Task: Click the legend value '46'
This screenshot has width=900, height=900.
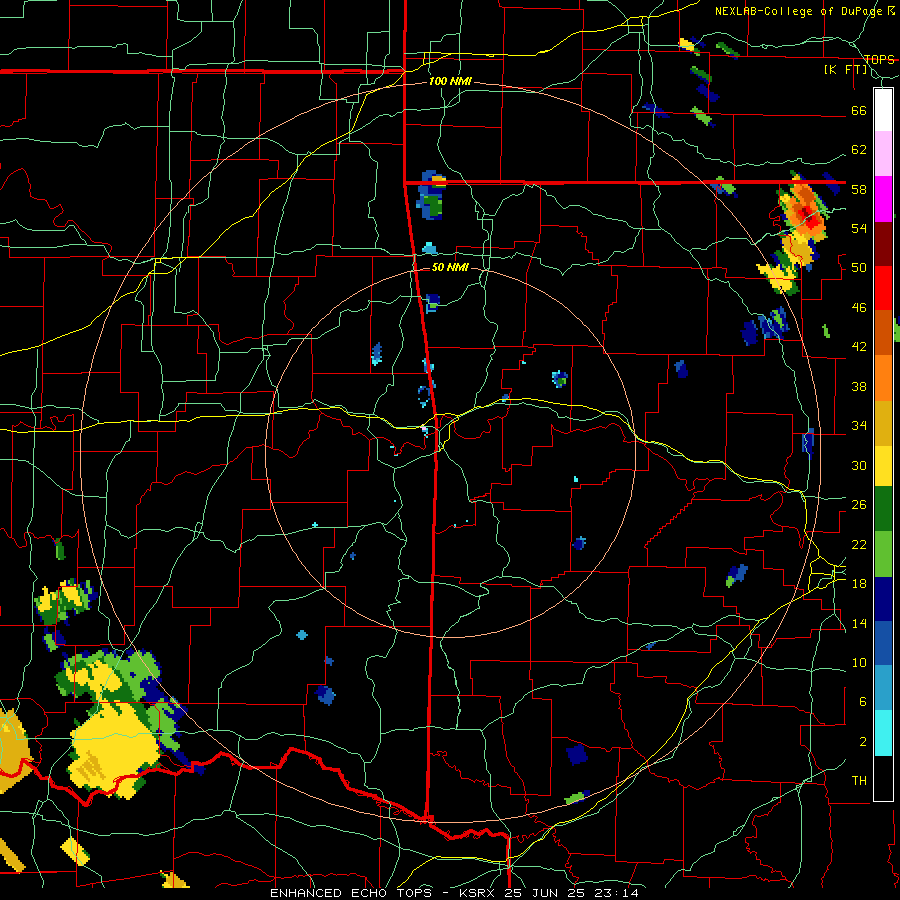Action: (859, 308)
